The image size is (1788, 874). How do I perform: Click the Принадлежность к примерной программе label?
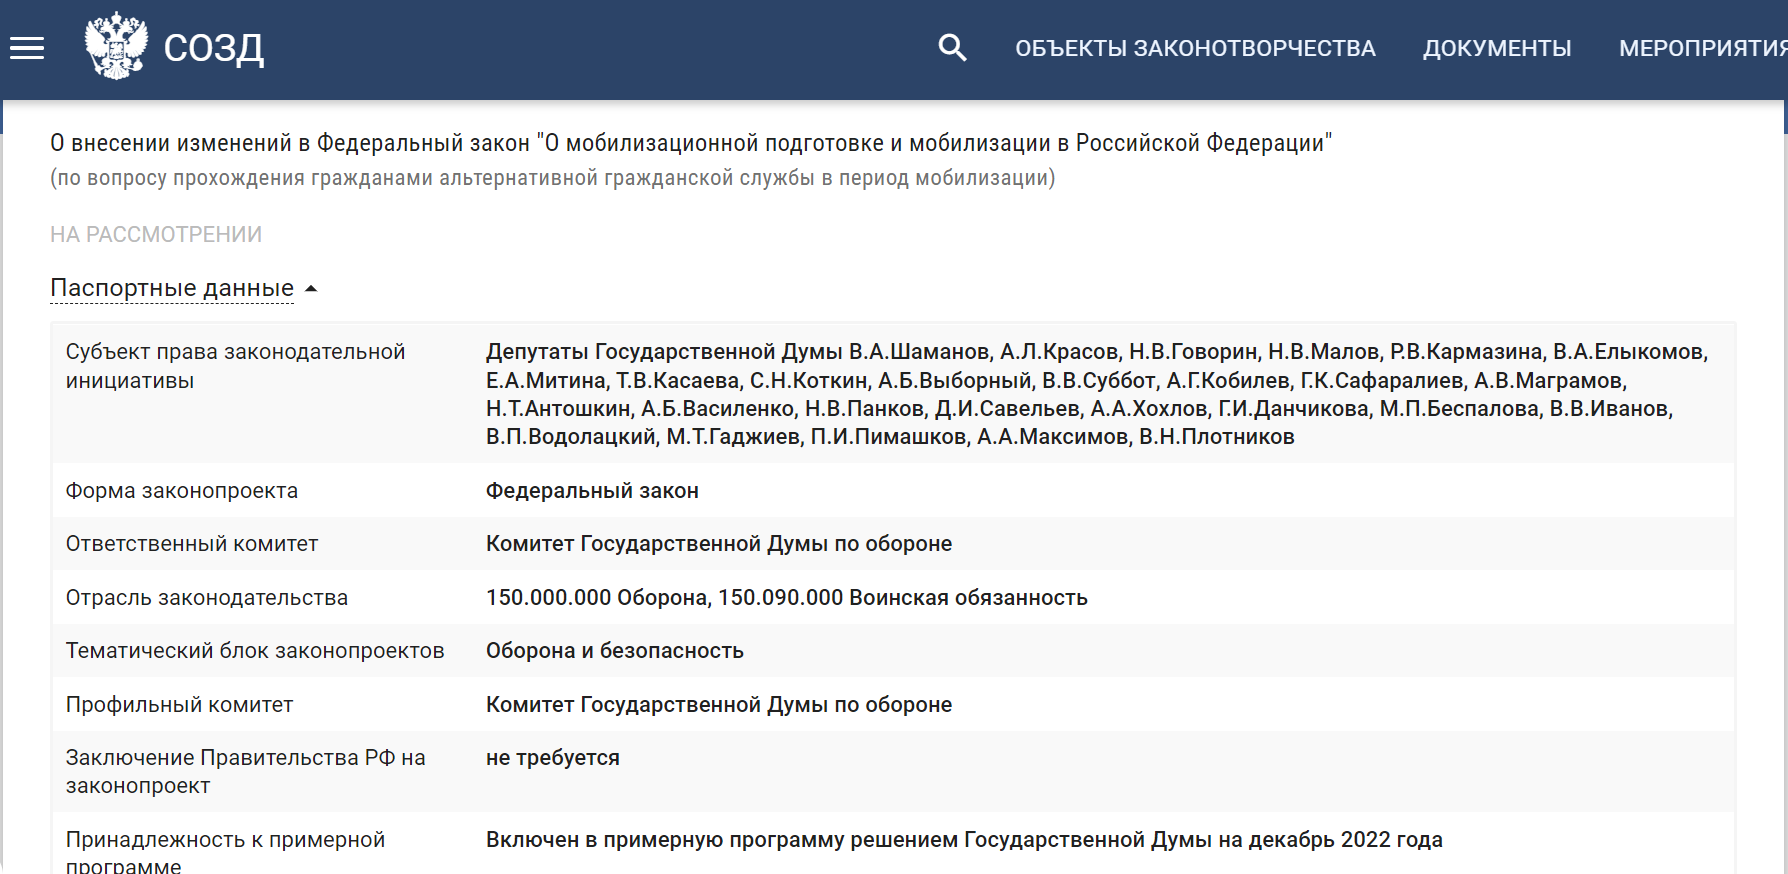coord(225,852)
